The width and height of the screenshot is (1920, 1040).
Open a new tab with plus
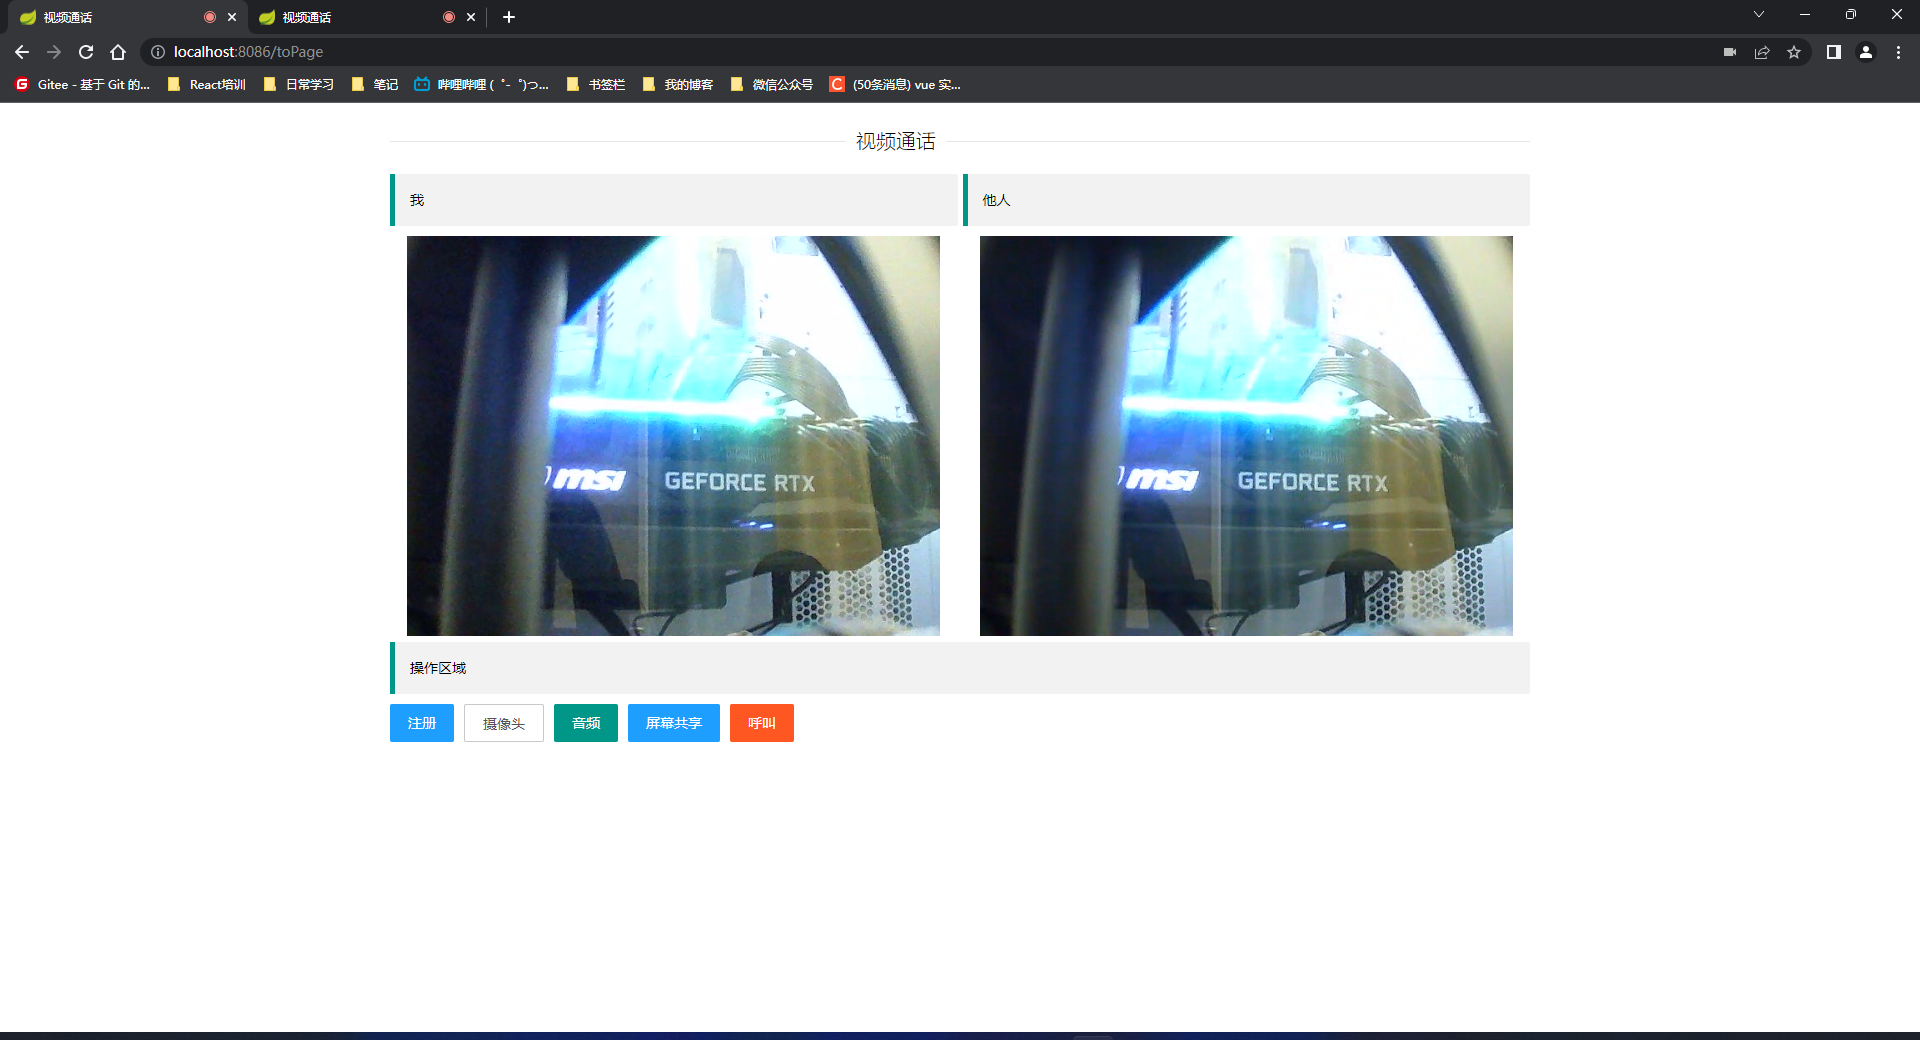(x=509, y=17)
